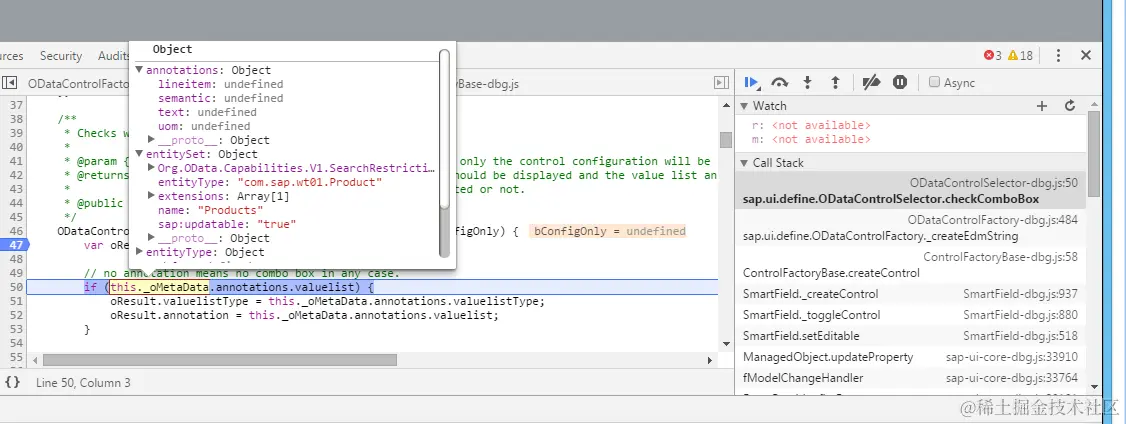The width and height of the screenshot is (1126, 424).
Task: Open ODataControlSelector-dbg.js:50 source link
Action: click(993, 183)
